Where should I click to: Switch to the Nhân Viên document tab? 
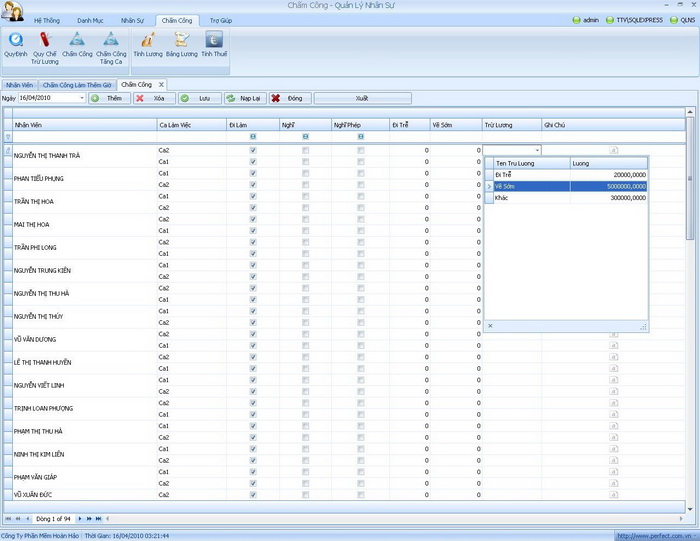click(x=20, y=85)
